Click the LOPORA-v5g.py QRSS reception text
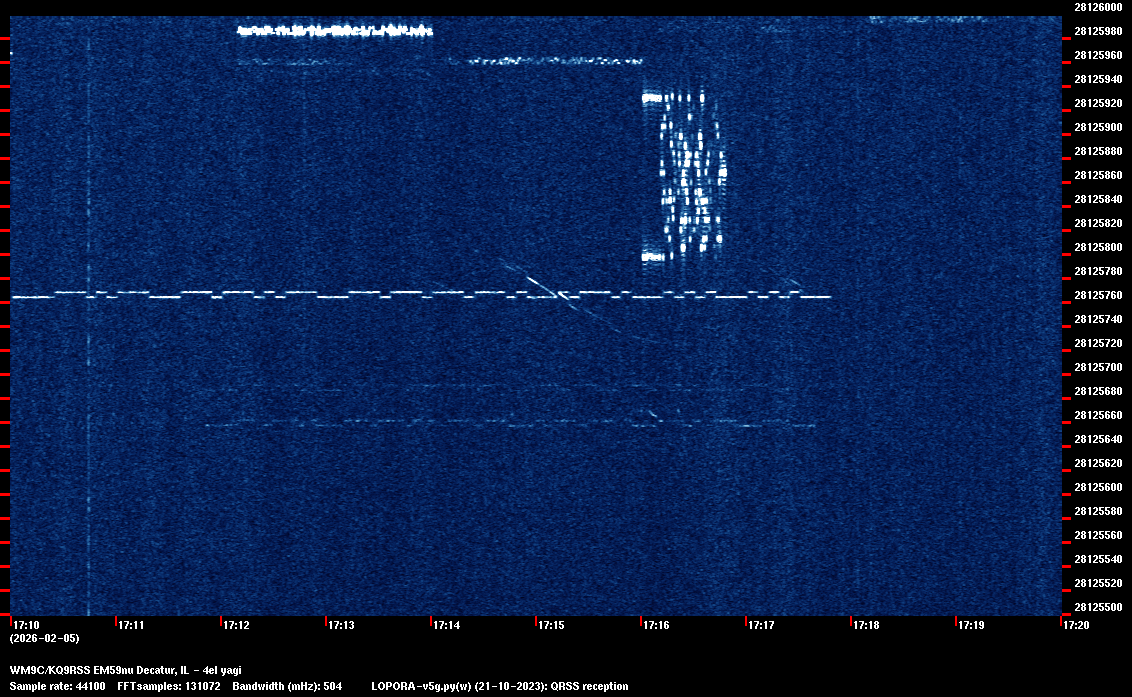1132x697 pixels. (x=499, y=686)
